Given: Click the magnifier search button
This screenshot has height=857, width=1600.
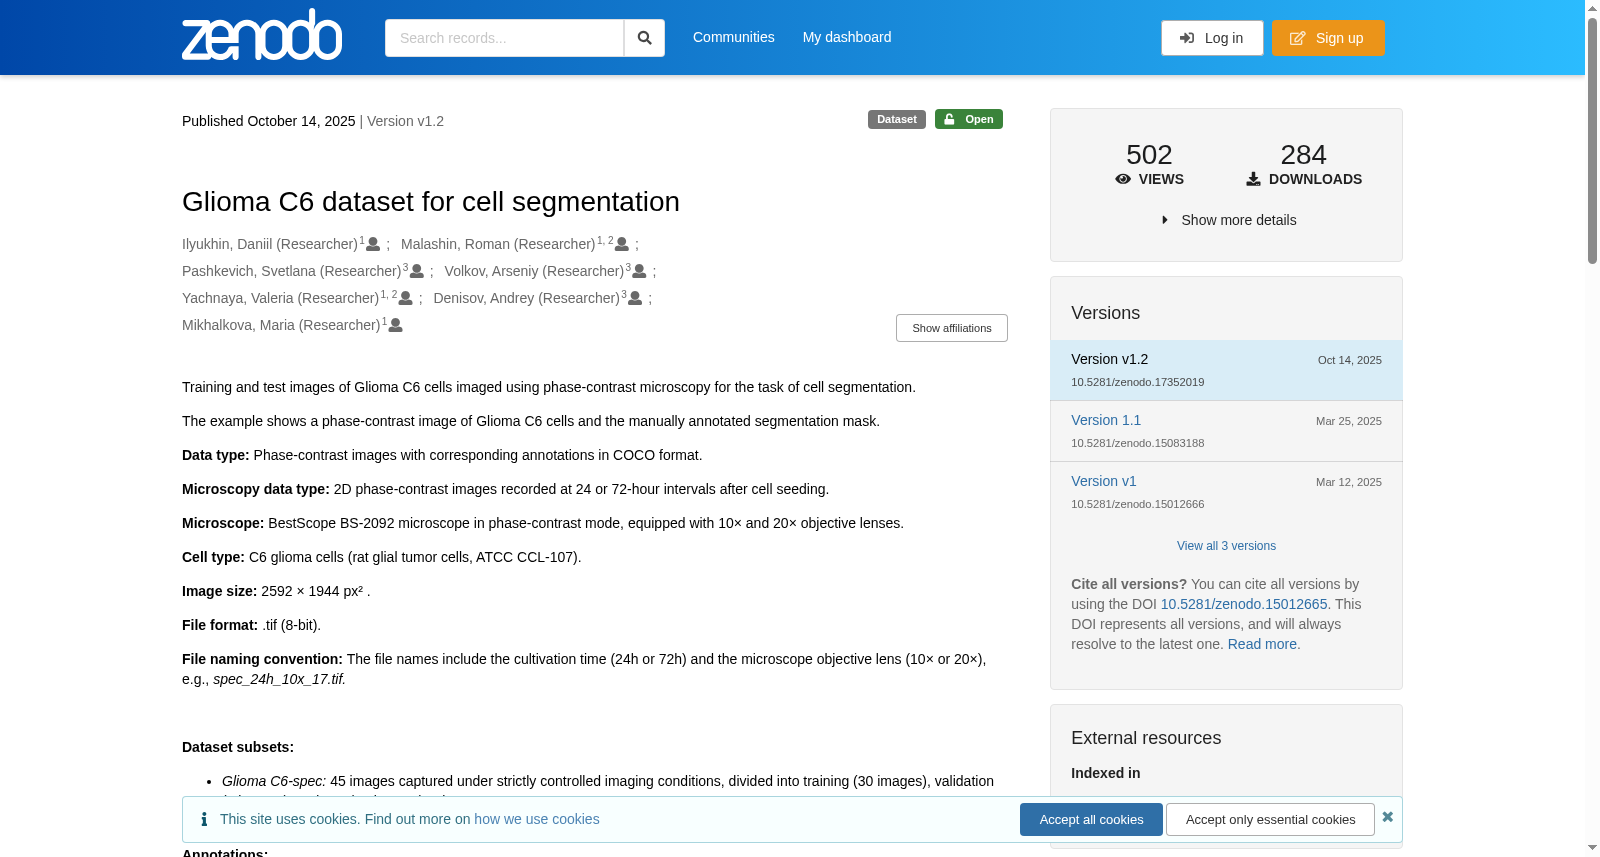Looking at the screenshot, I should 644,38.
